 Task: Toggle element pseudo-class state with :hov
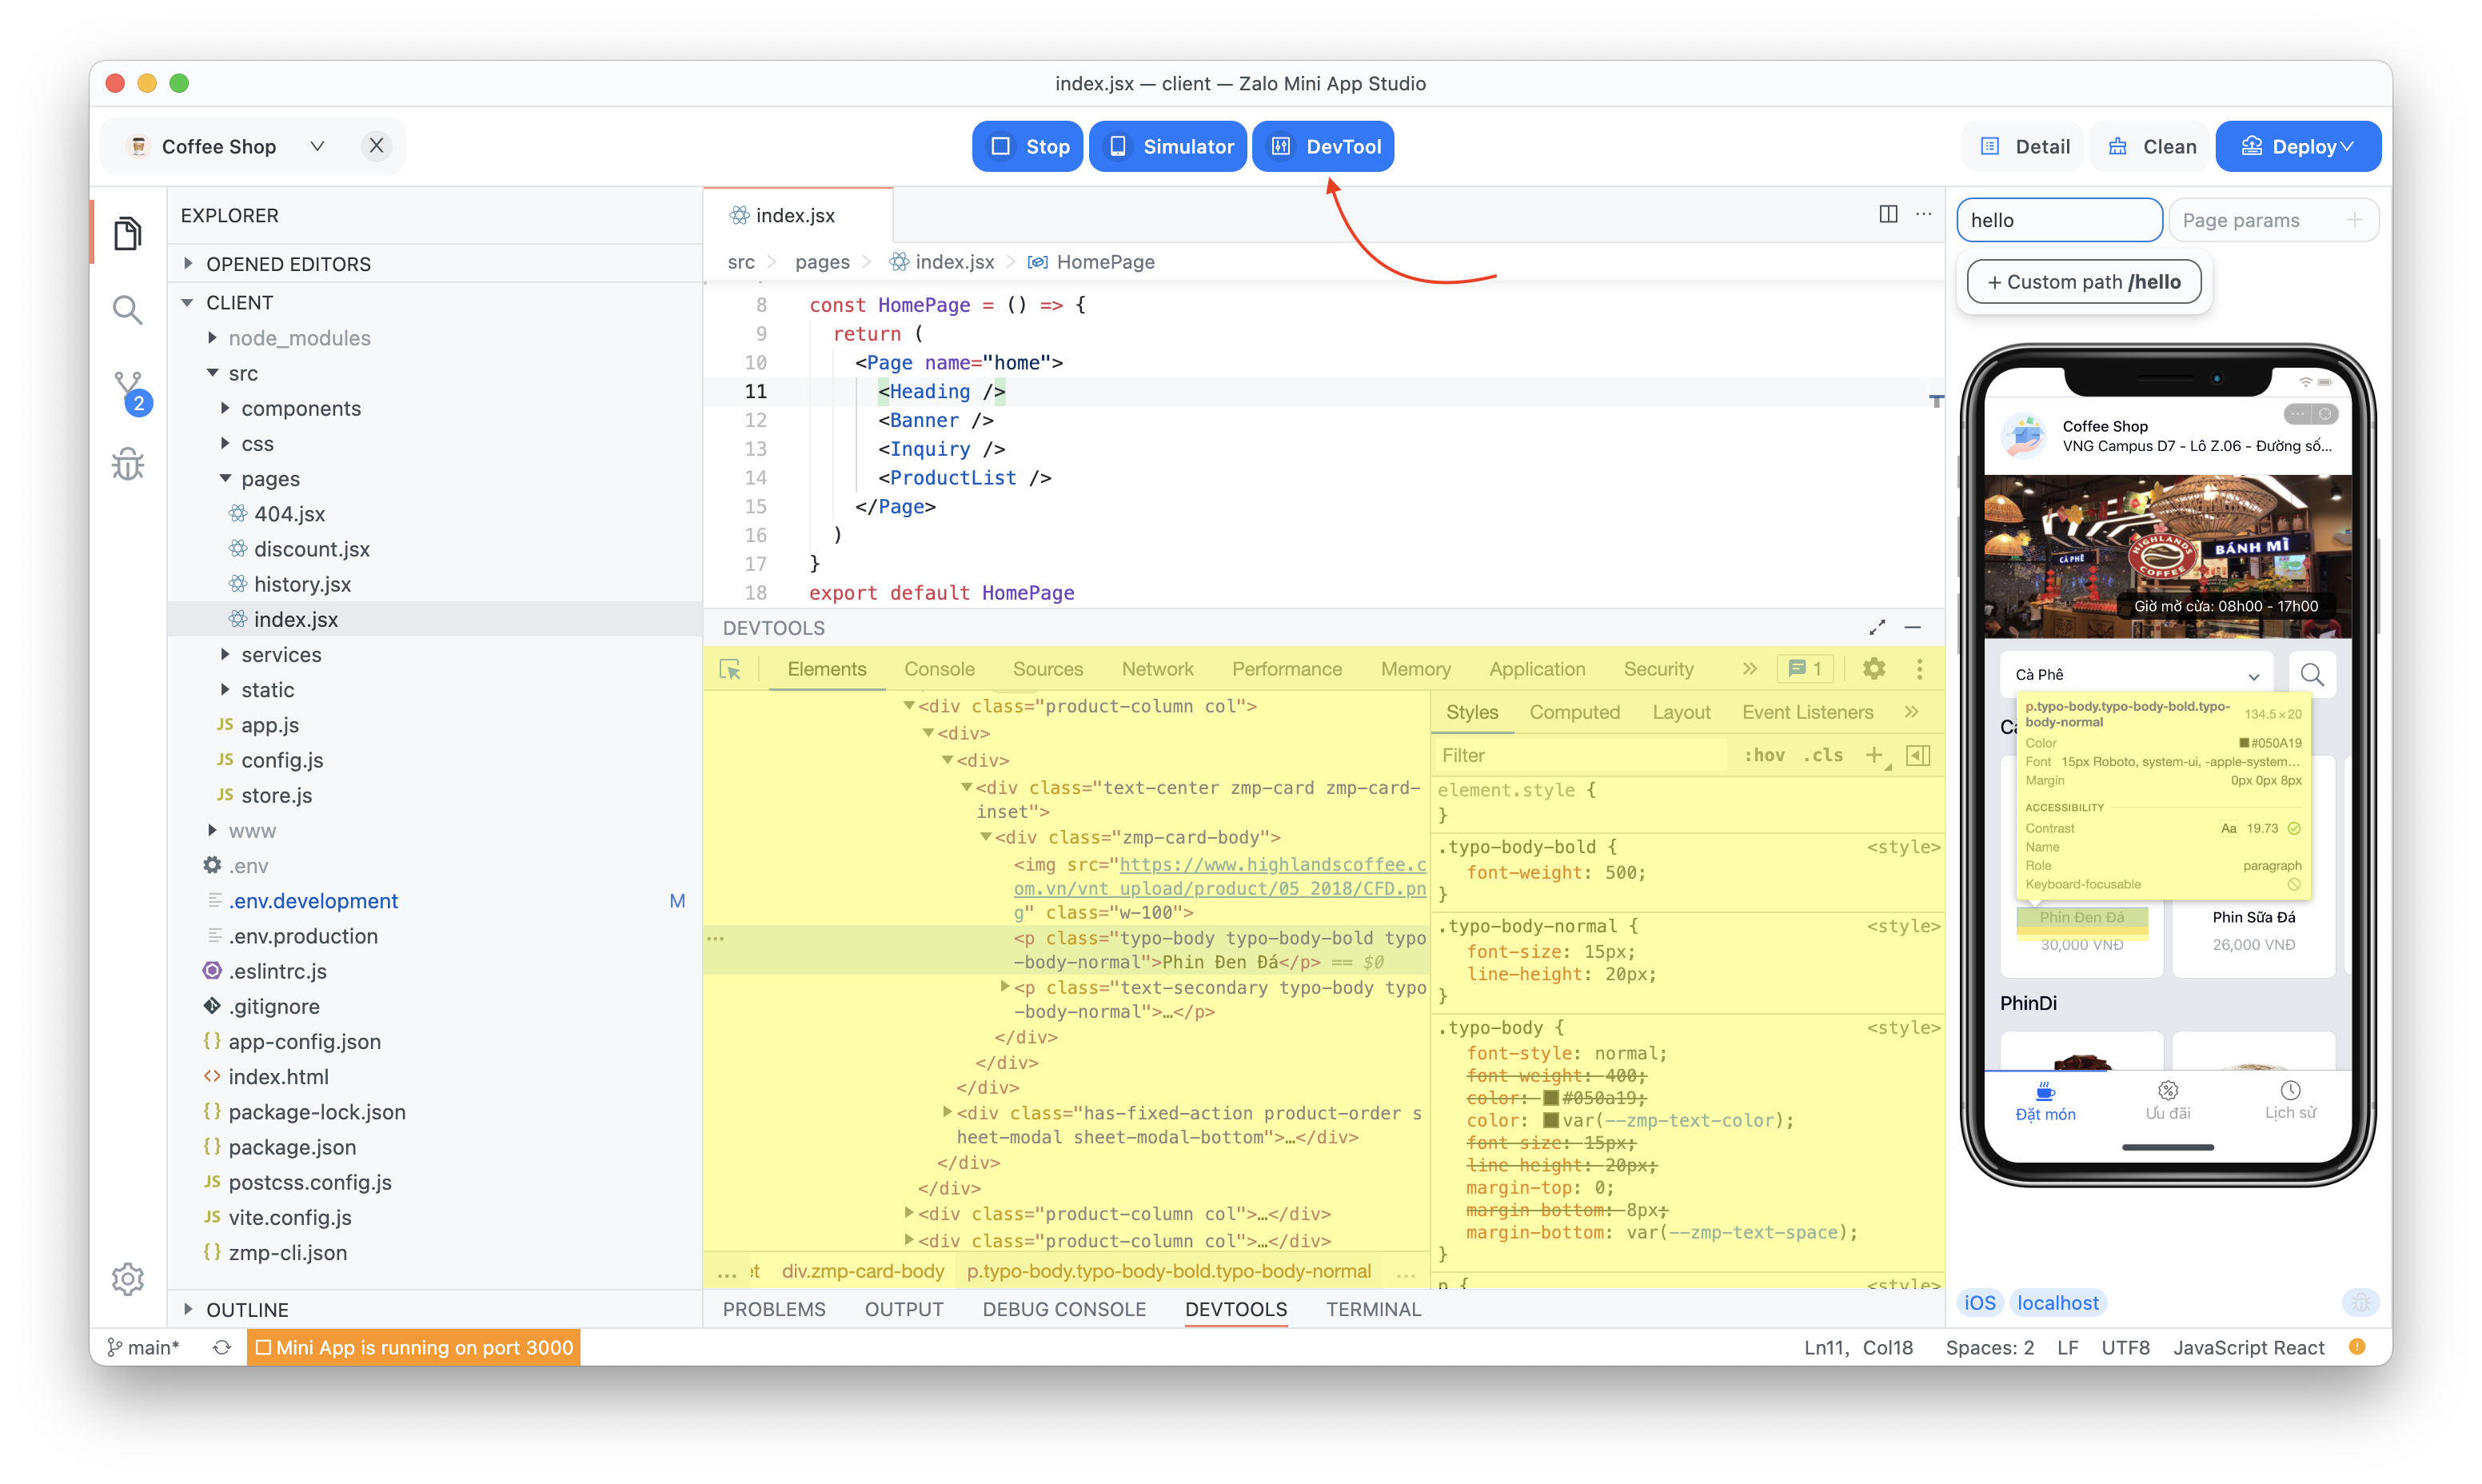point(1765,755)
